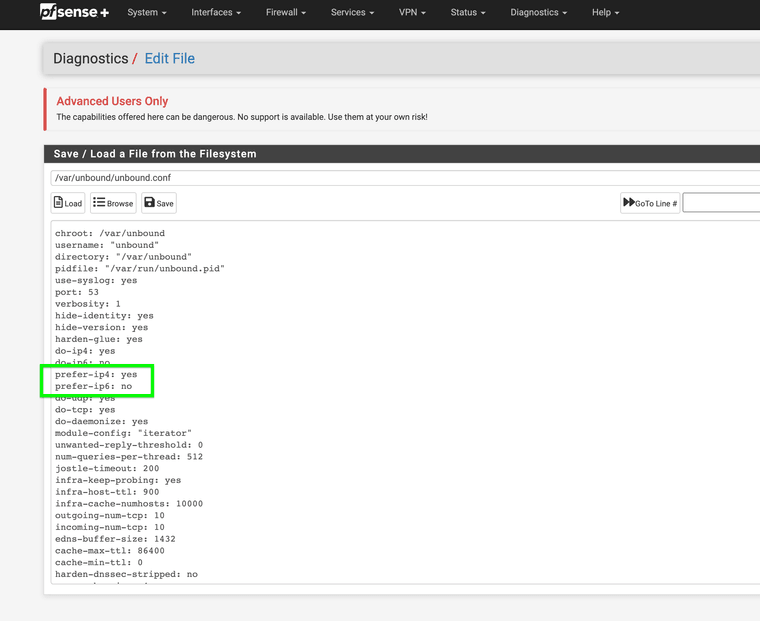Expand the Diagnostics dropdown menu
The width and height of the screenshot is (760, 621).
(538, 13)
